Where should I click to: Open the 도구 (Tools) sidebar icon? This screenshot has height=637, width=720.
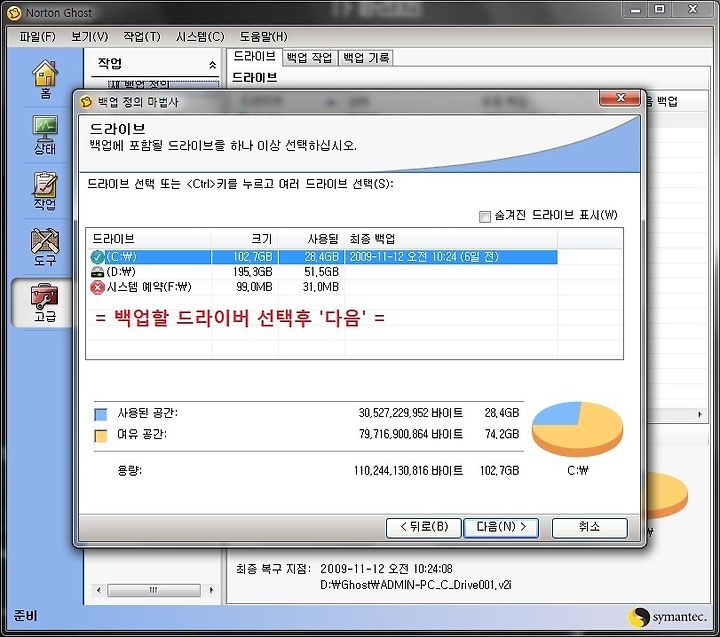coord(45,247)
